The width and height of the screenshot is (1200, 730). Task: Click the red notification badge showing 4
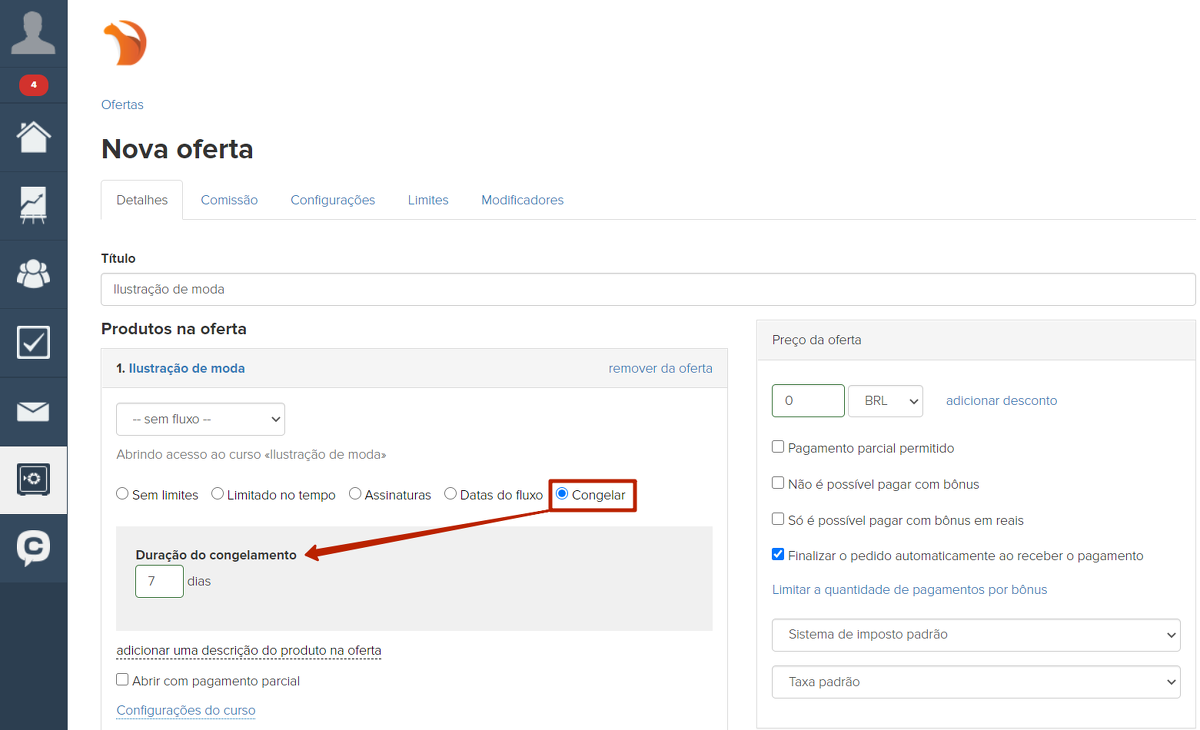click(x=33, y=85)
